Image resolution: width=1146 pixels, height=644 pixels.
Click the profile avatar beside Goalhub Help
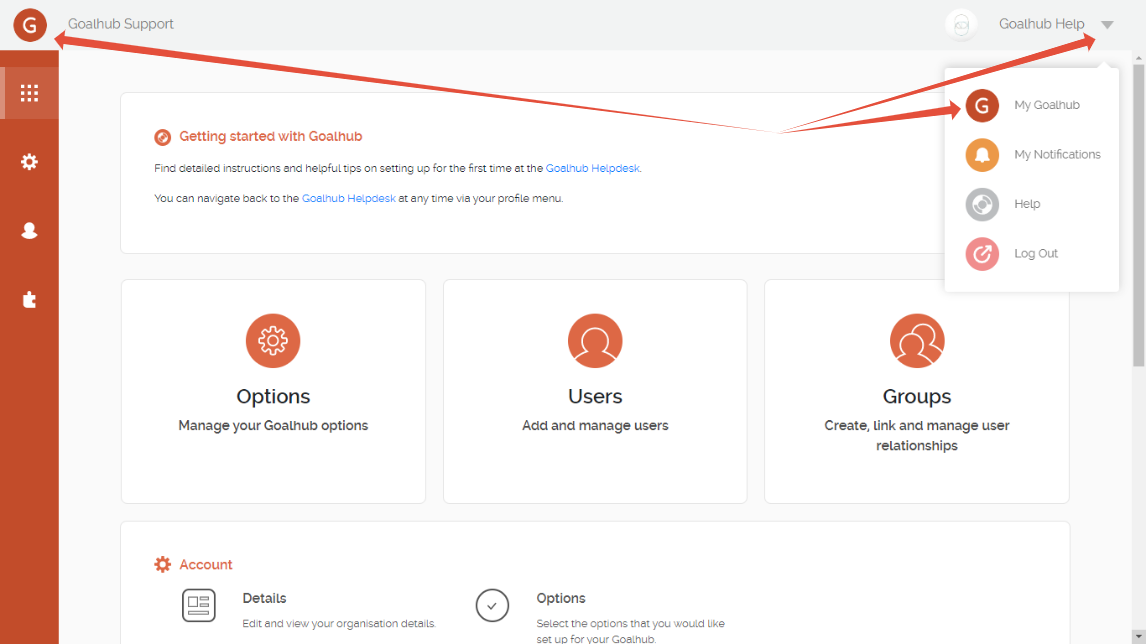[x=961, y=25]
